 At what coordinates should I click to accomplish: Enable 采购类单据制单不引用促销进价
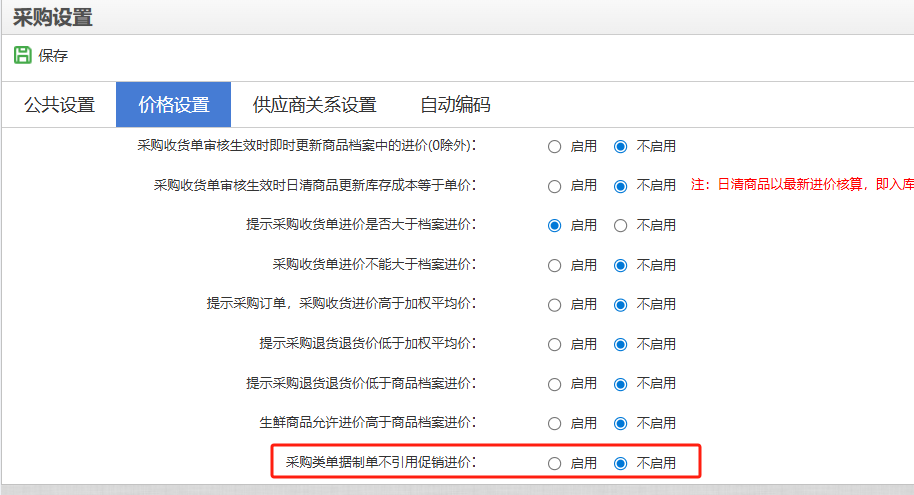pyautogui.click(x=555, y=463)
